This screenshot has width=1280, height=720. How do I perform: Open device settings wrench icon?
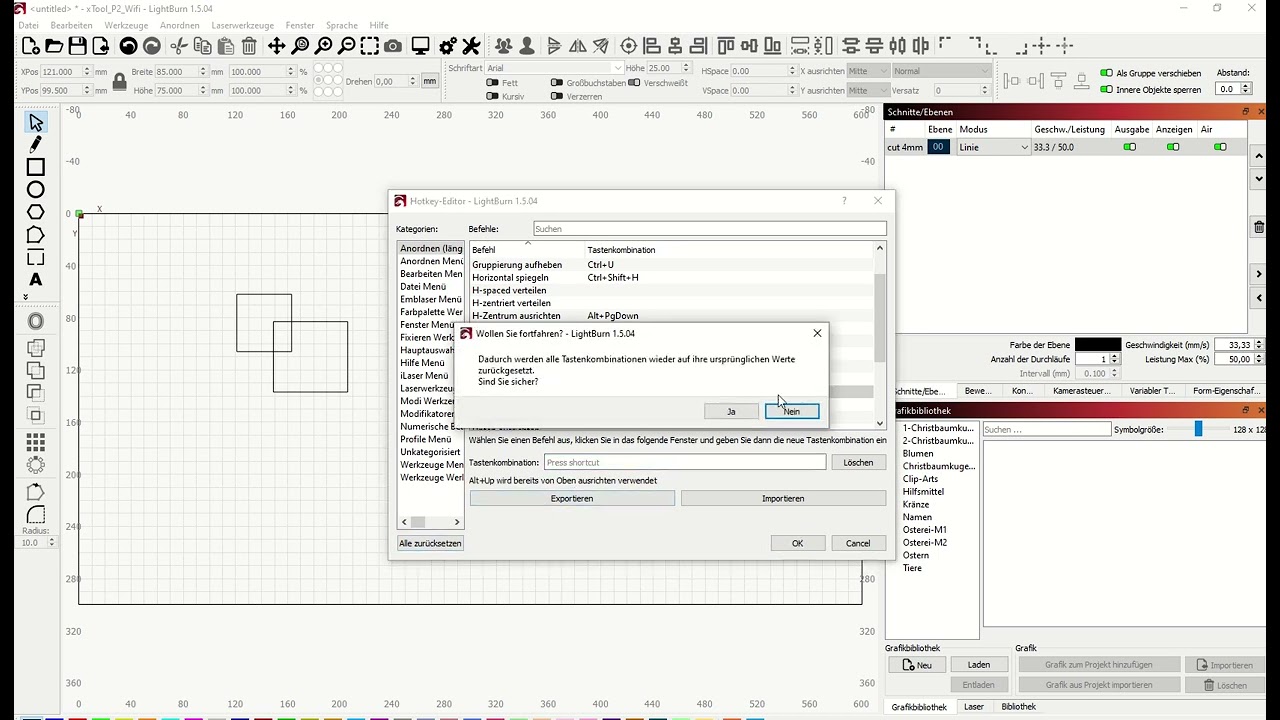pyautogui.click(x=471, y=46)
